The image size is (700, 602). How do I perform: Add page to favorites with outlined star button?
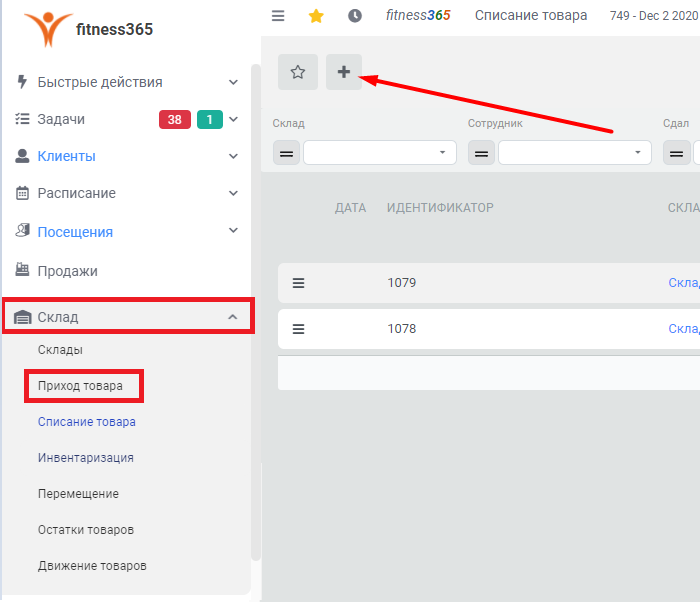(298, 72)
